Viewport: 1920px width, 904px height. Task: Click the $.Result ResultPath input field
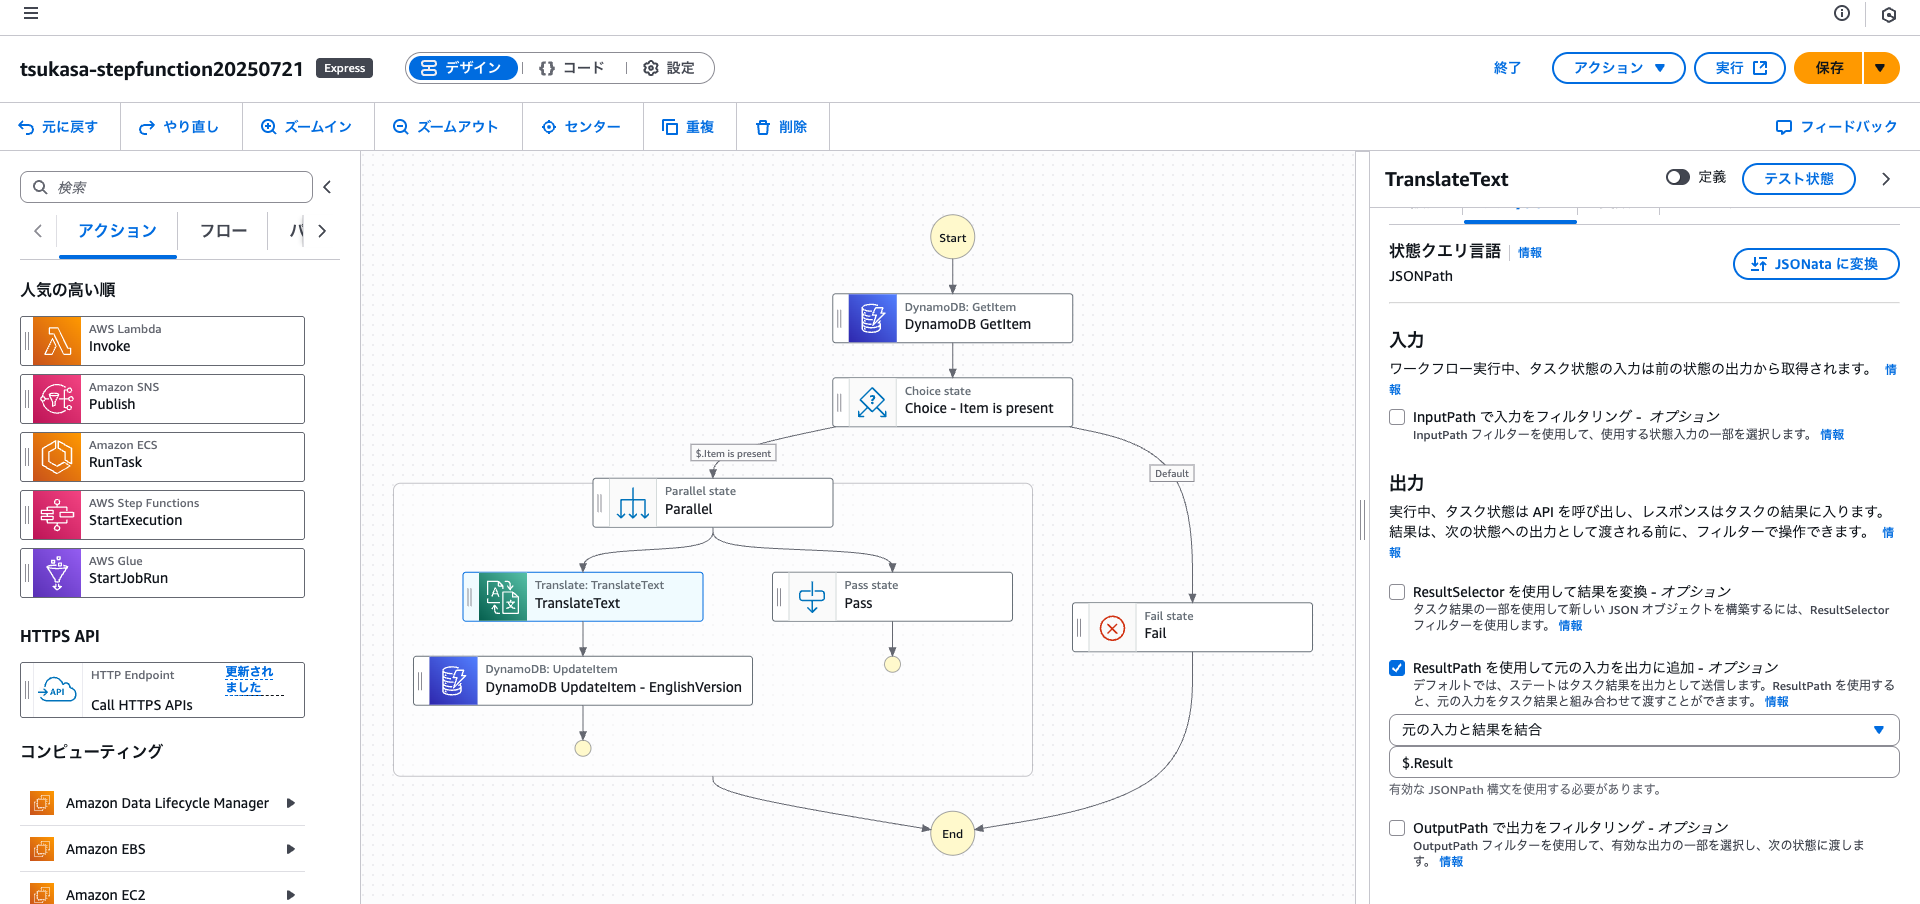[x=1644, y=763]
